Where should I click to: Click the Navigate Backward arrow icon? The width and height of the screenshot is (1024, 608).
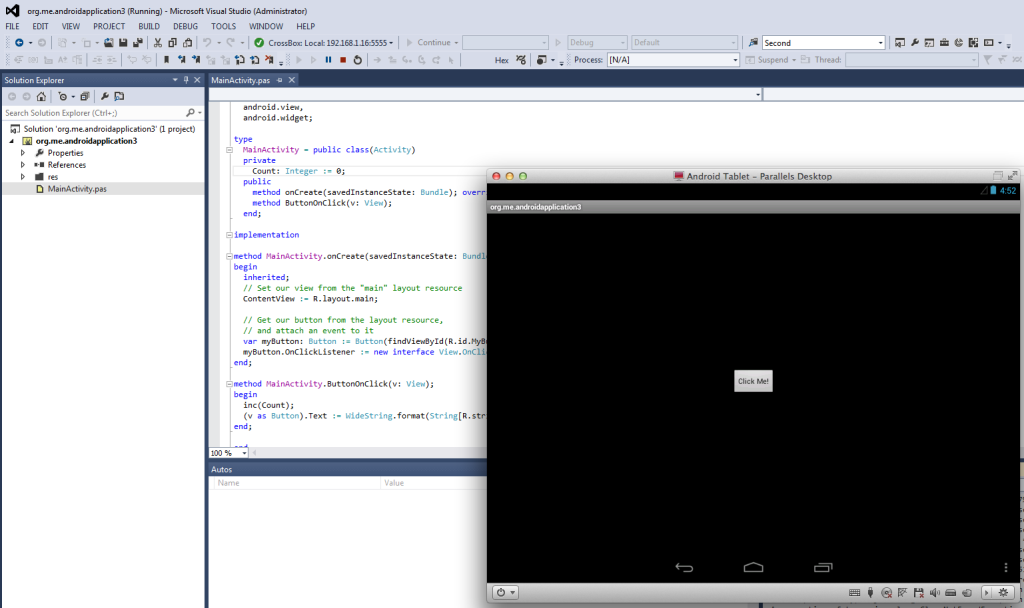point(19,42)
